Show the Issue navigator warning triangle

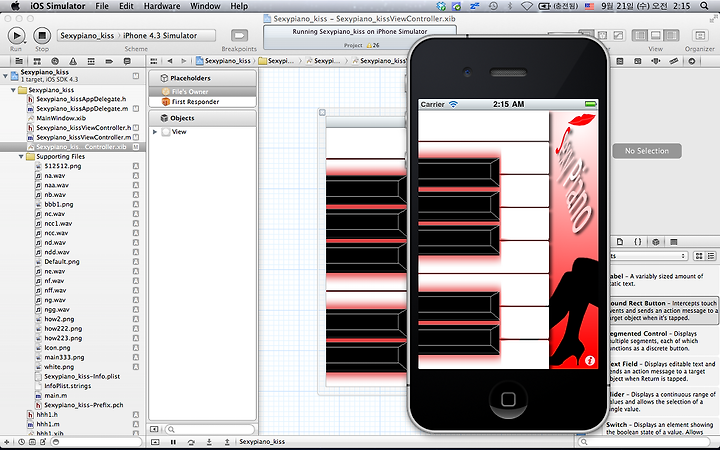click(x=73, y=61)
